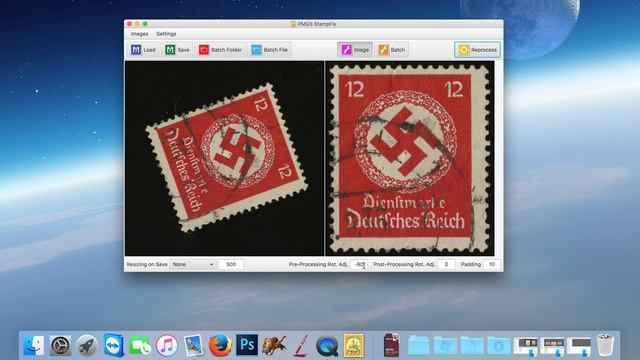Open QuickTime Player from the dock
The height and width of the screenshot is (360, 640).
click(x=327, y=345)
